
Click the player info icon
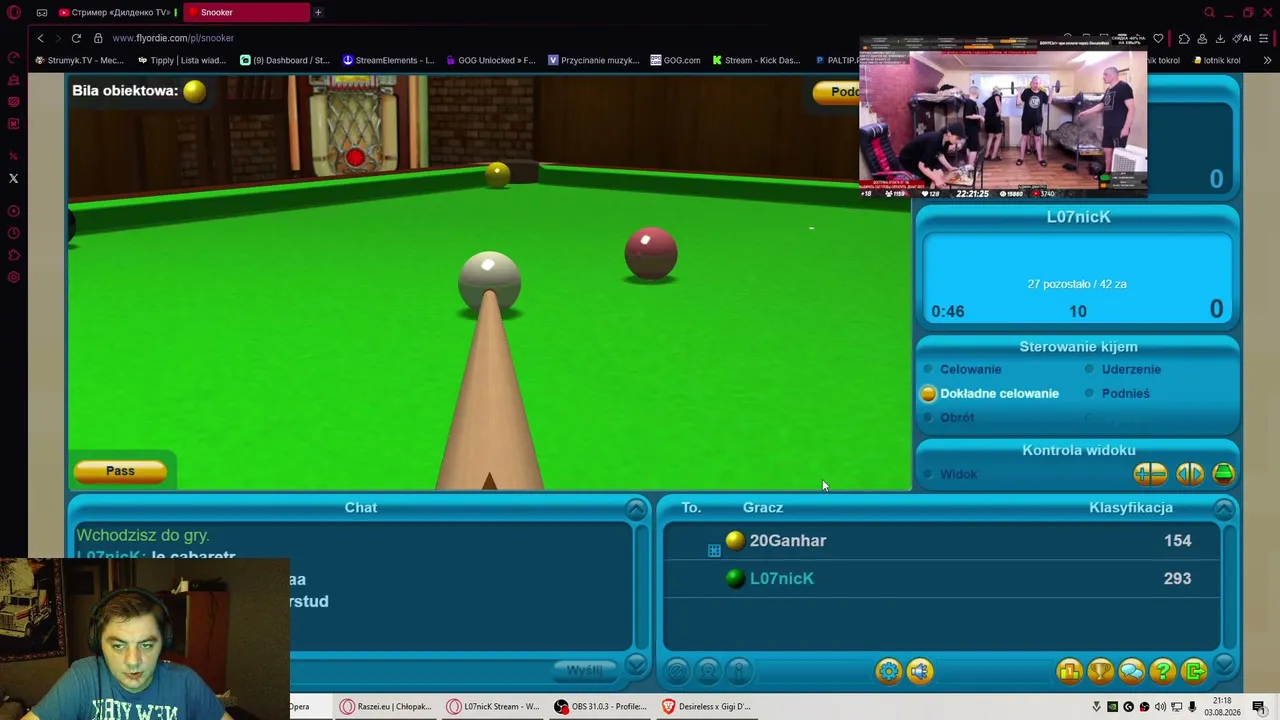click(x=739, y=671)
